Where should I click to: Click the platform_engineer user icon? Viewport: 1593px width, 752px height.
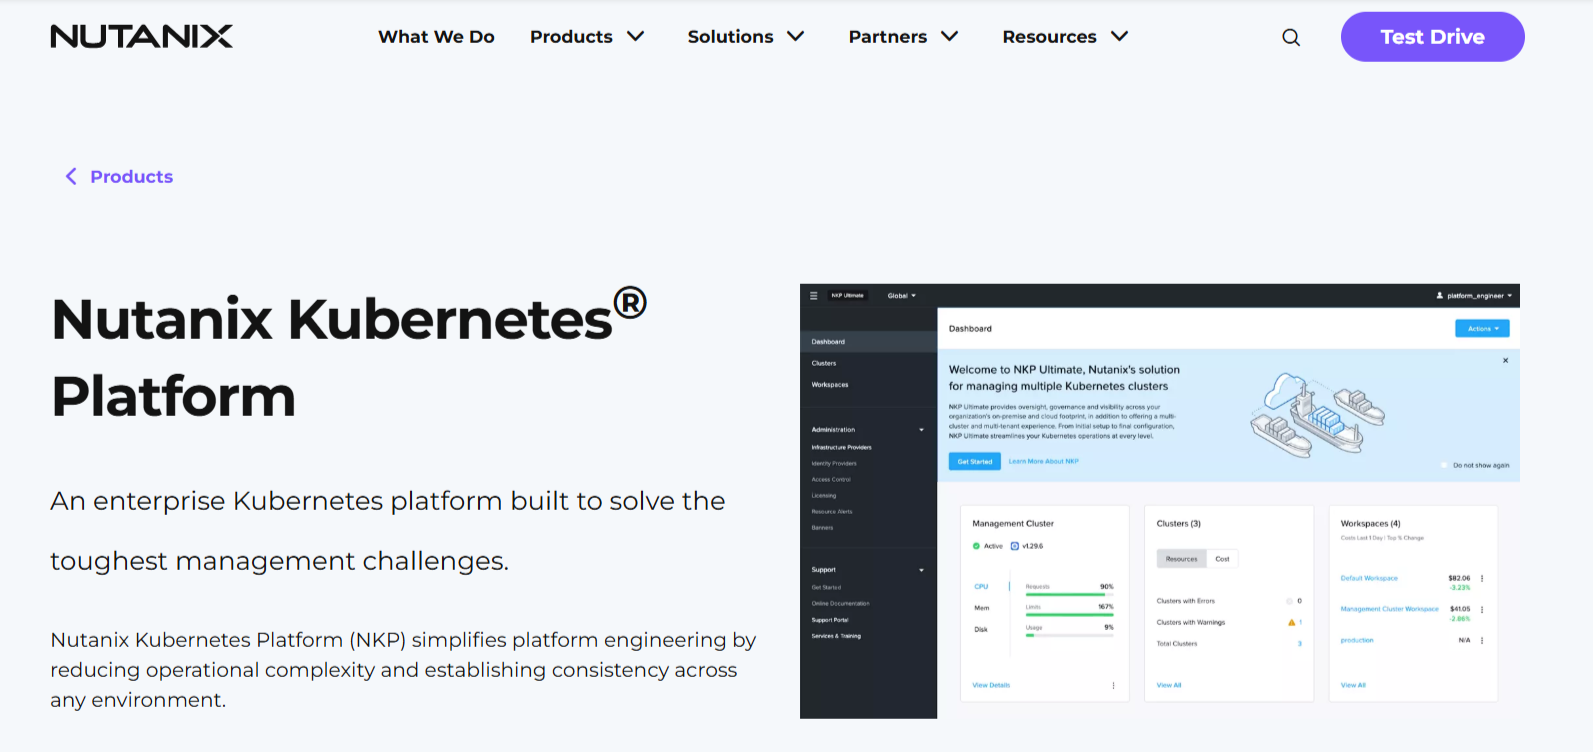coord(1440,296)
